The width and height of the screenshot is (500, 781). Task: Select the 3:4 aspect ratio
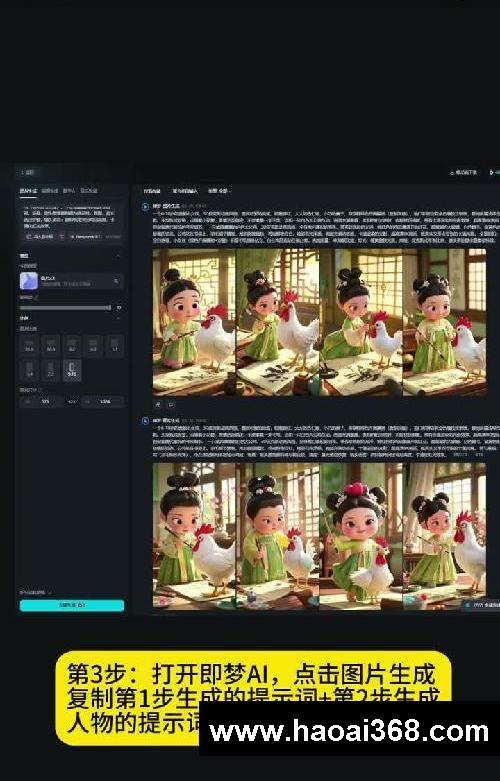click(x=29, y=371)
